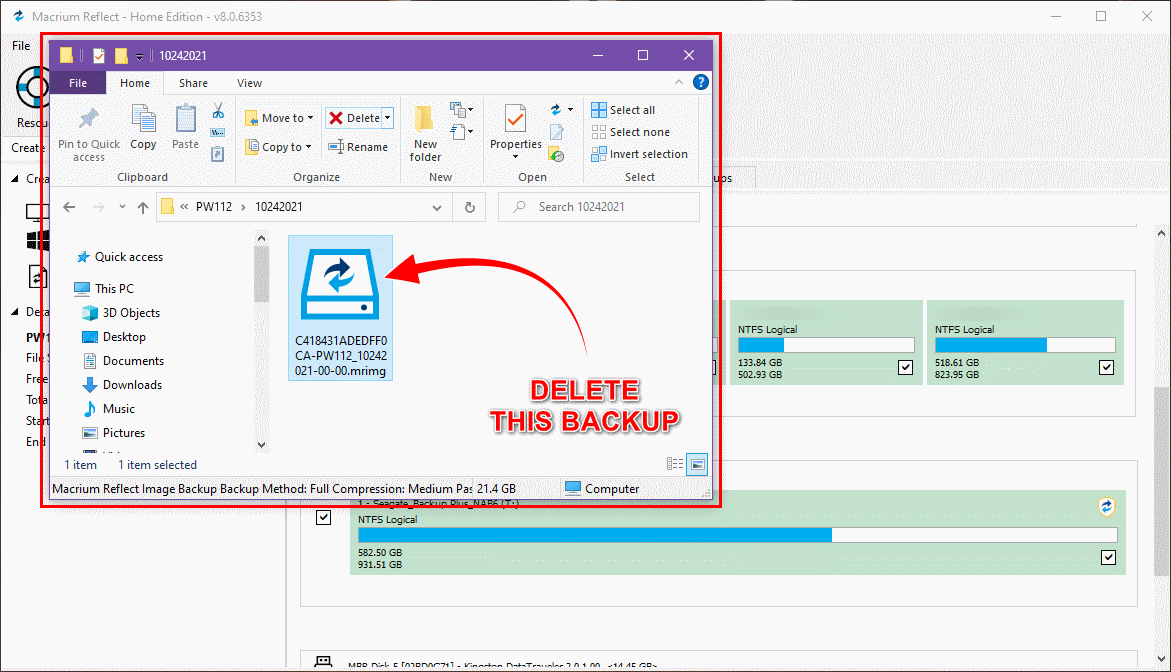Open the recent locations dropdown
This screenshot has width=1171, height=672.
pos(122,207)
